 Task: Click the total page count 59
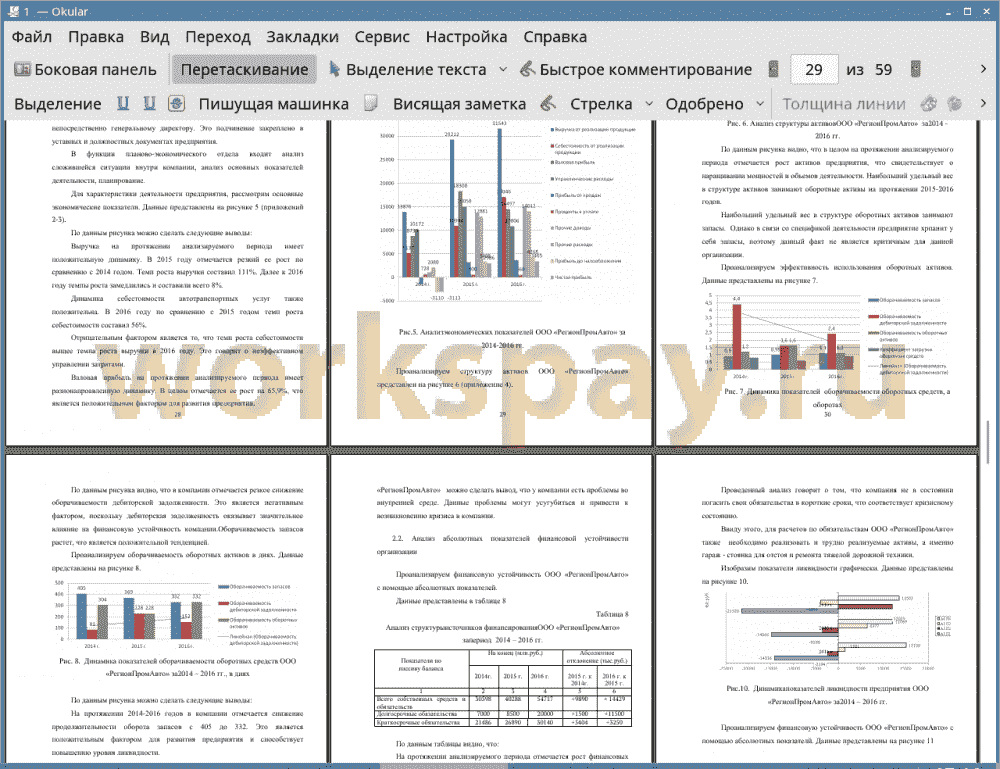(x=883, y=70)
